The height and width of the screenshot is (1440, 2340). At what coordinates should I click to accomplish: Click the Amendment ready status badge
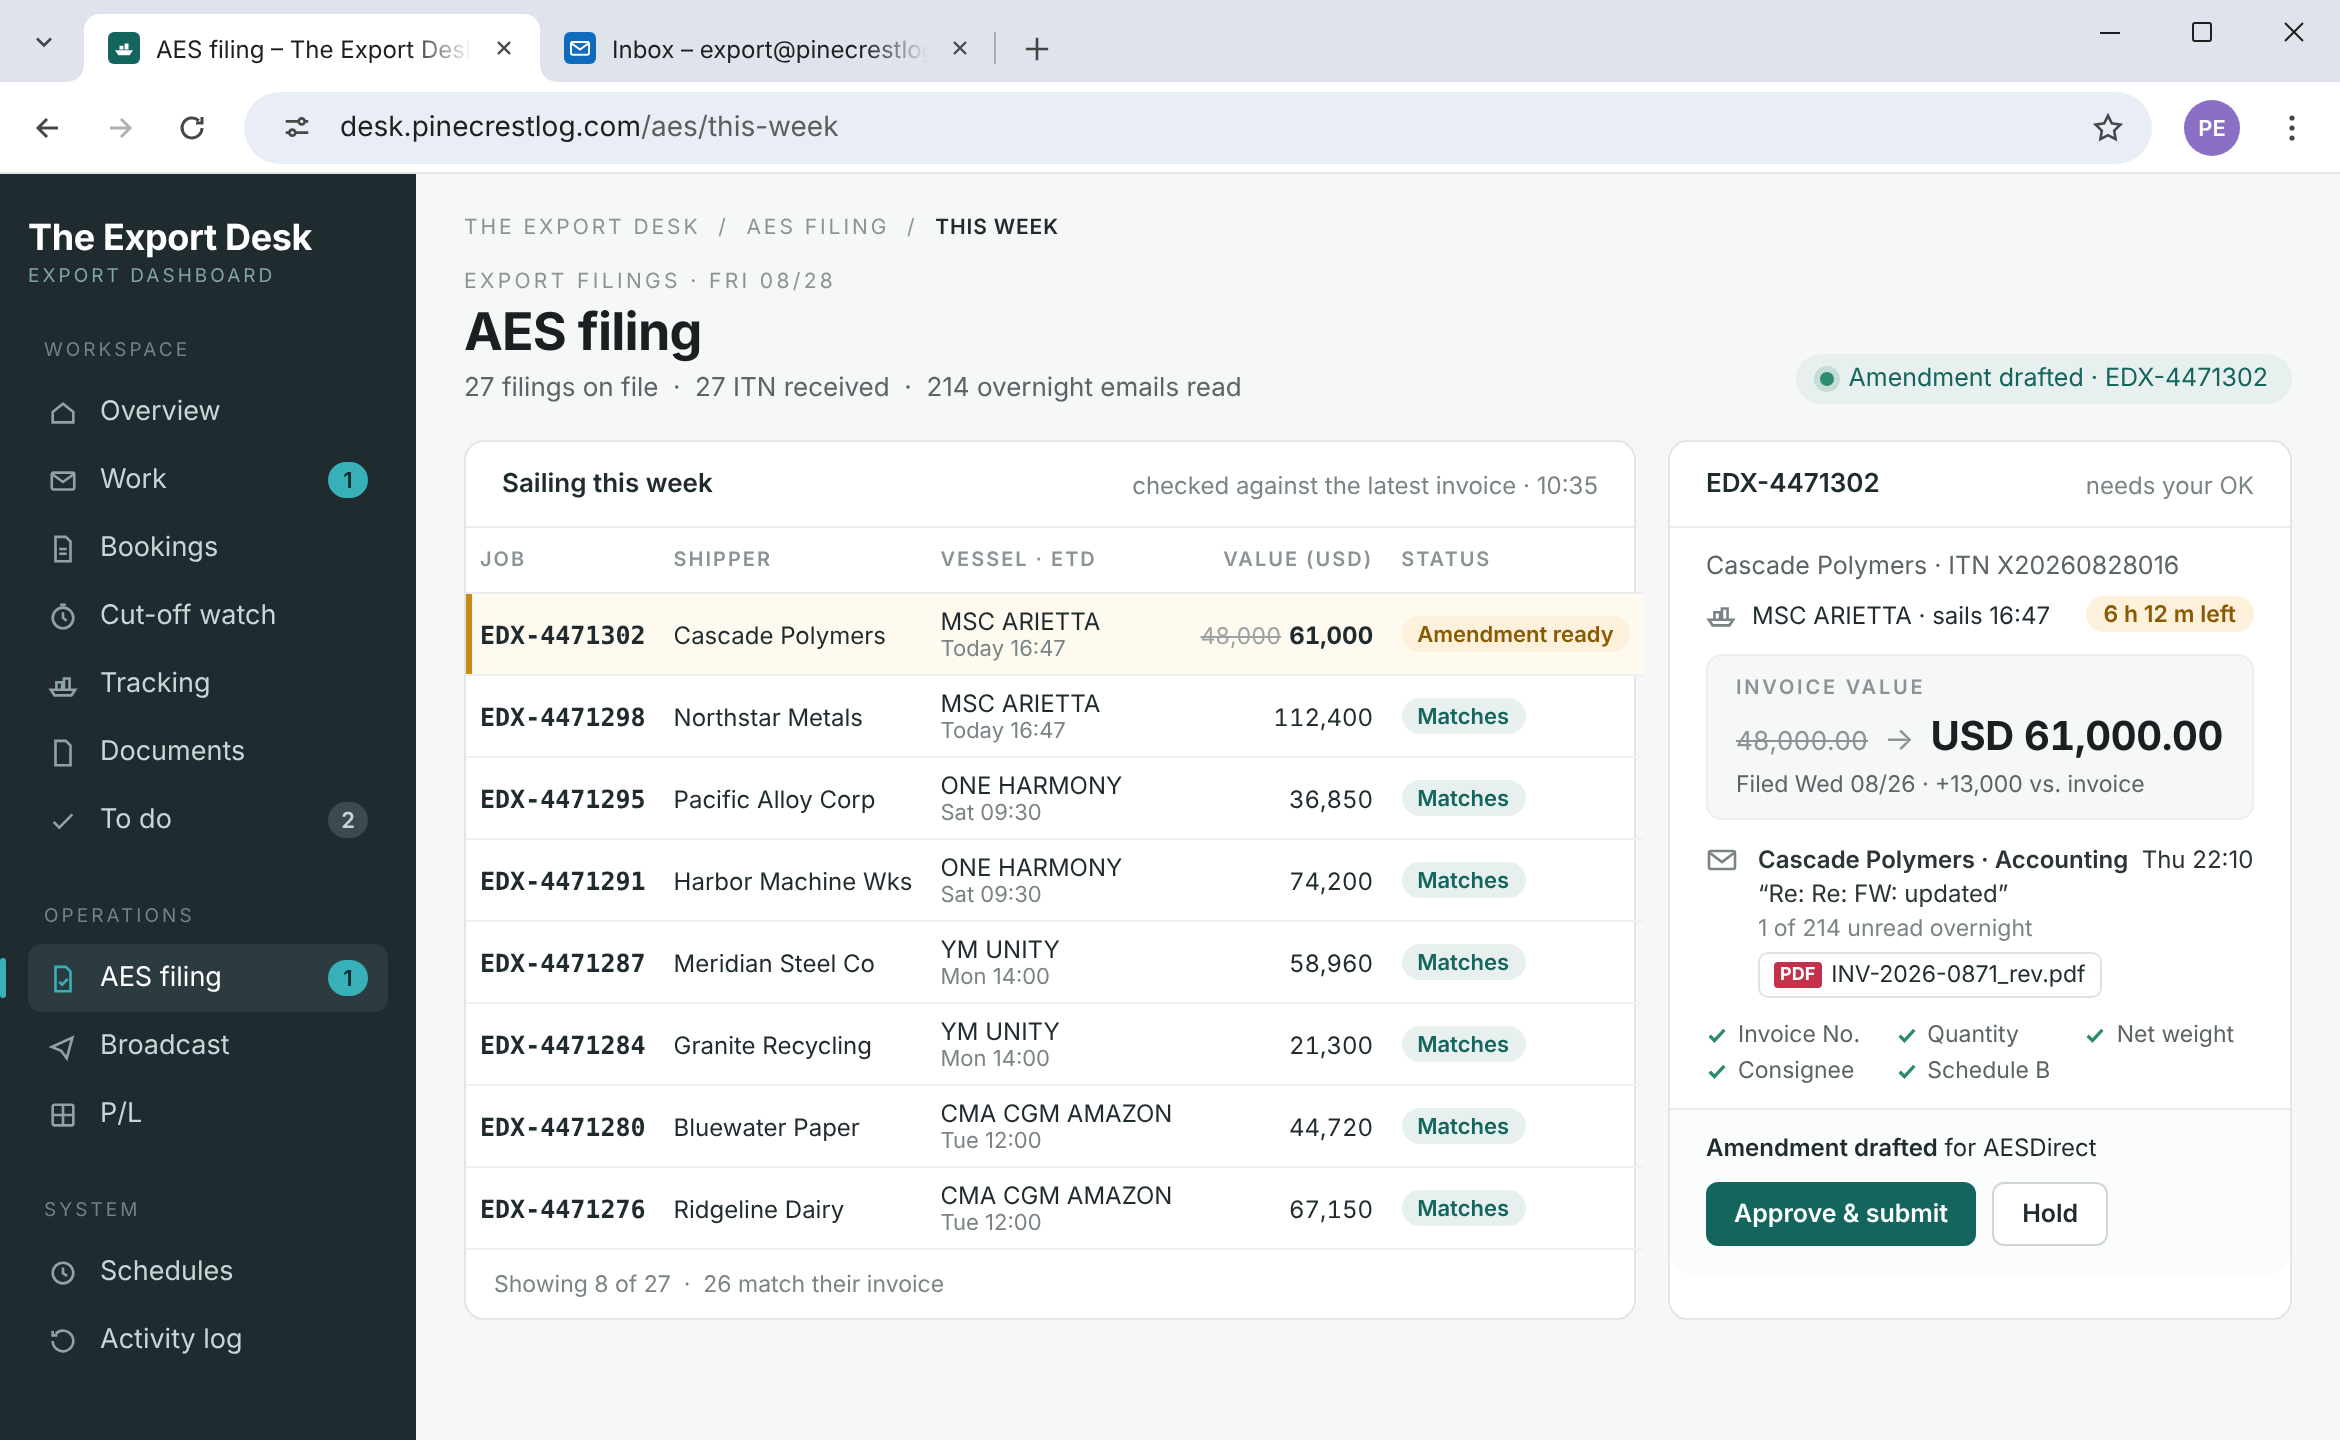[1515, 634]
